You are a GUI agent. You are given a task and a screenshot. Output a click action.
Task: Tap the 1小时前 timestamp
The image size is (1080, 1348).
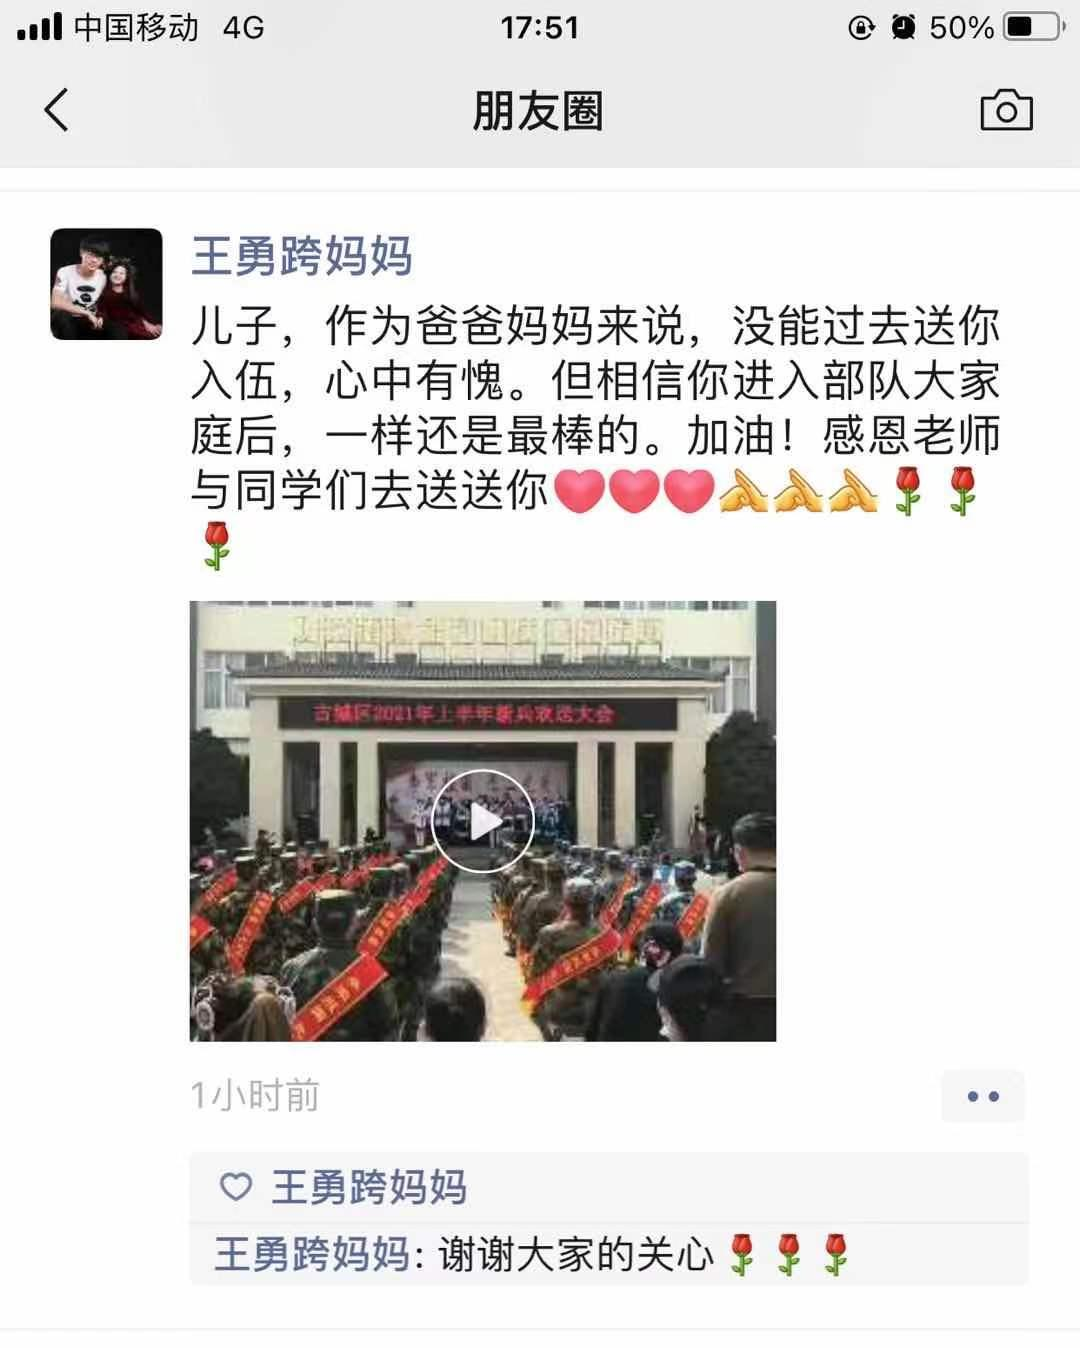tap(255, 1096)
